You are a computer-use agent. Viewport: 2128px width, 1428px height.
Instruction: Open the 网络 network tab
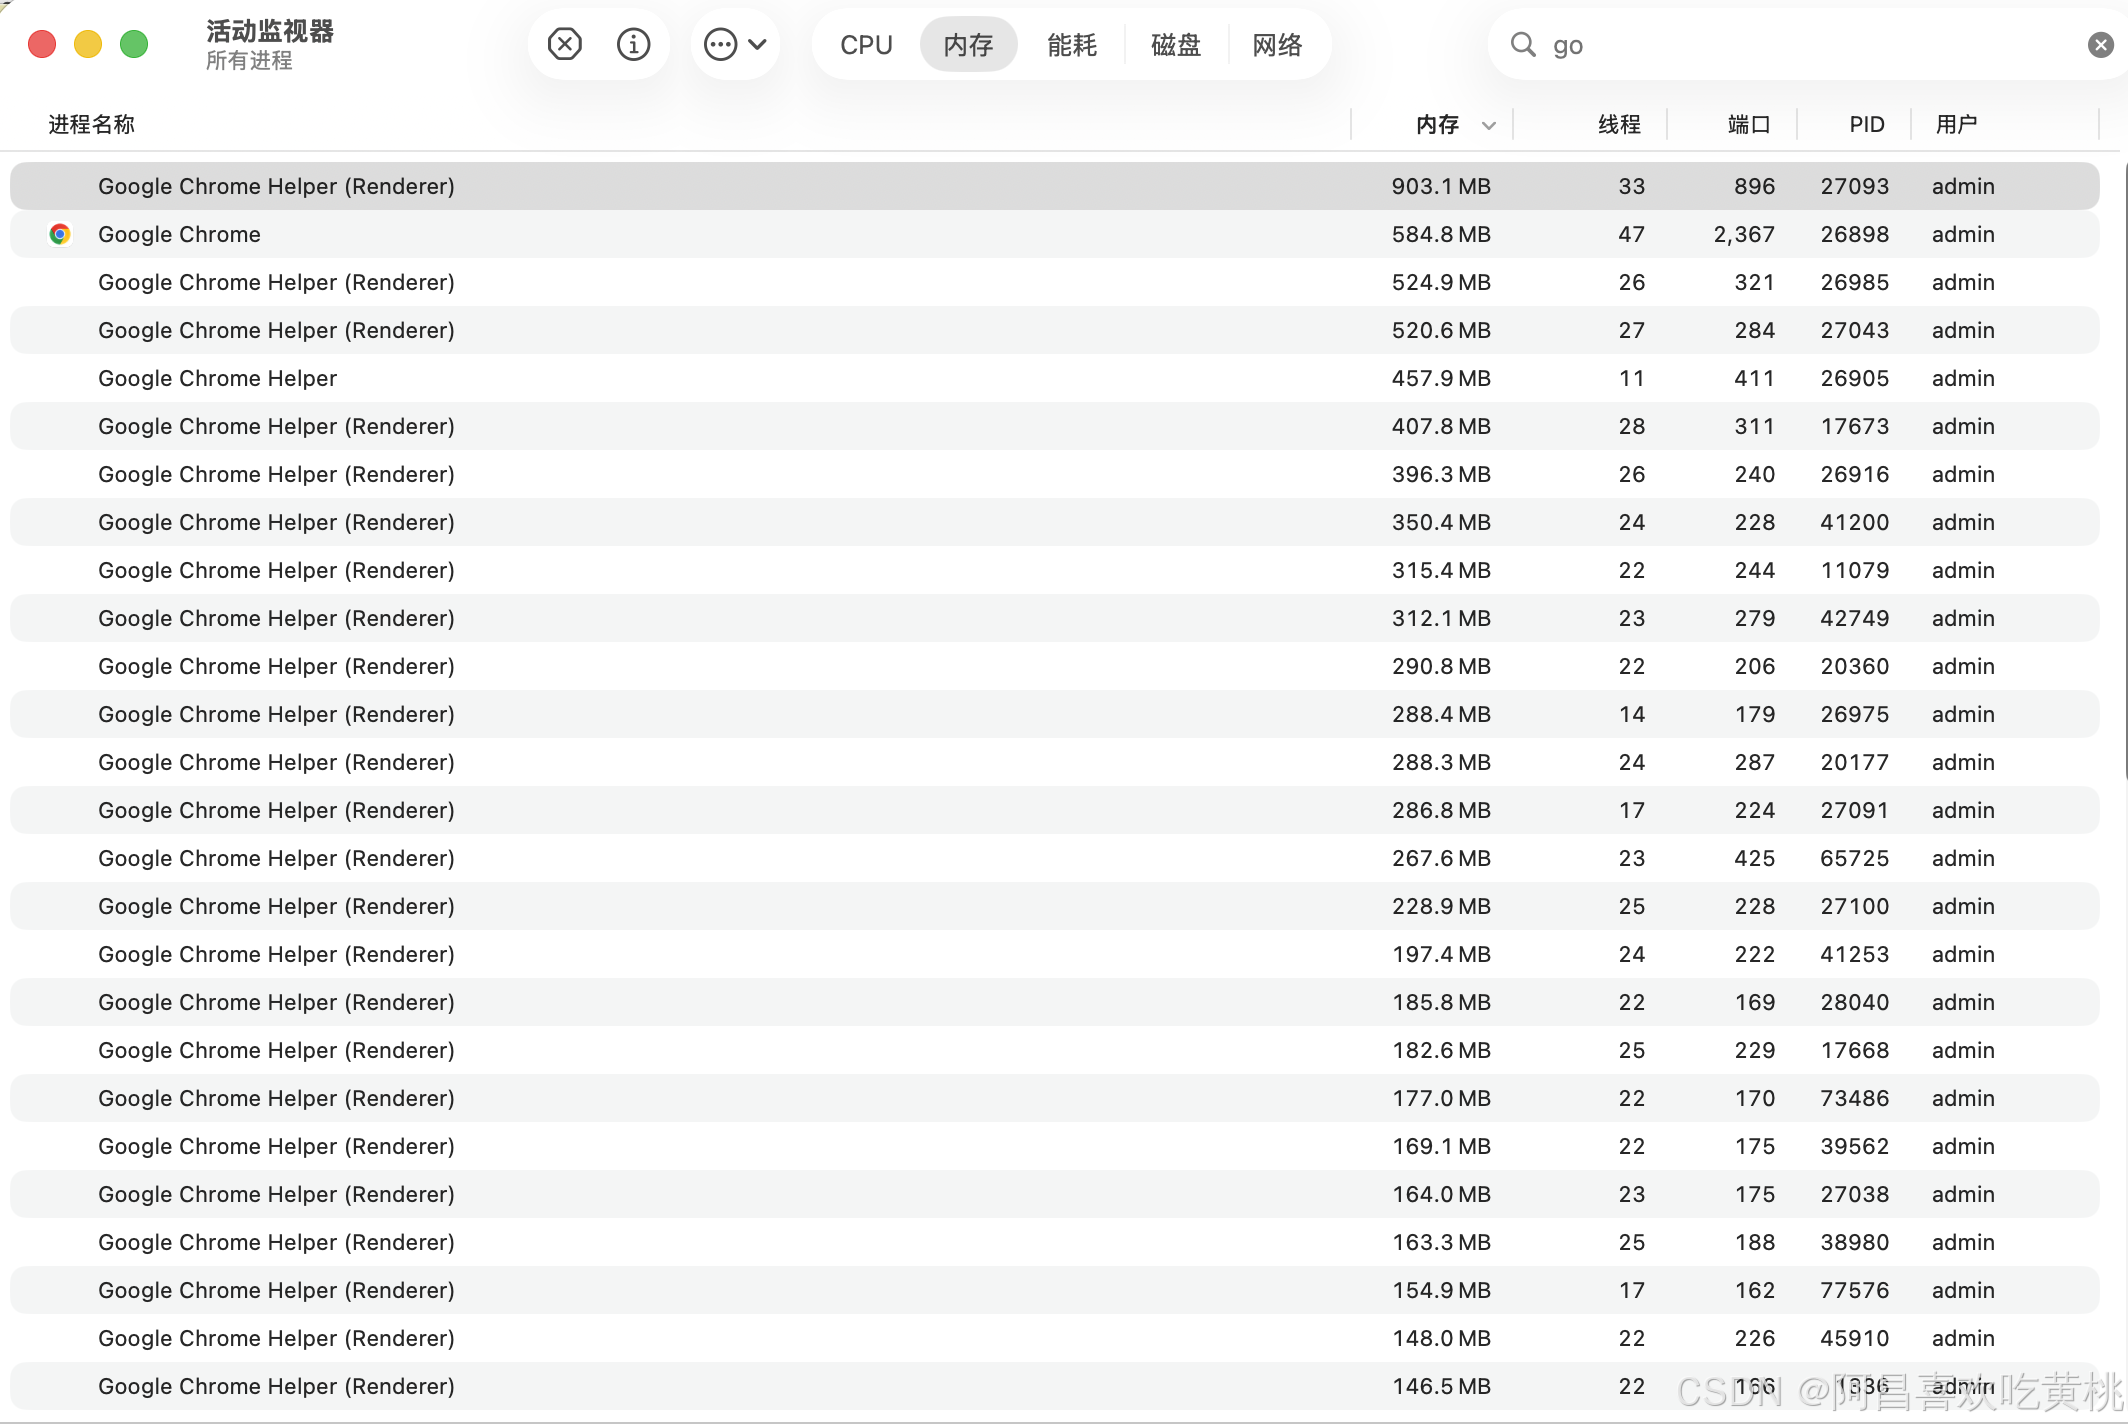[1278, 45]
